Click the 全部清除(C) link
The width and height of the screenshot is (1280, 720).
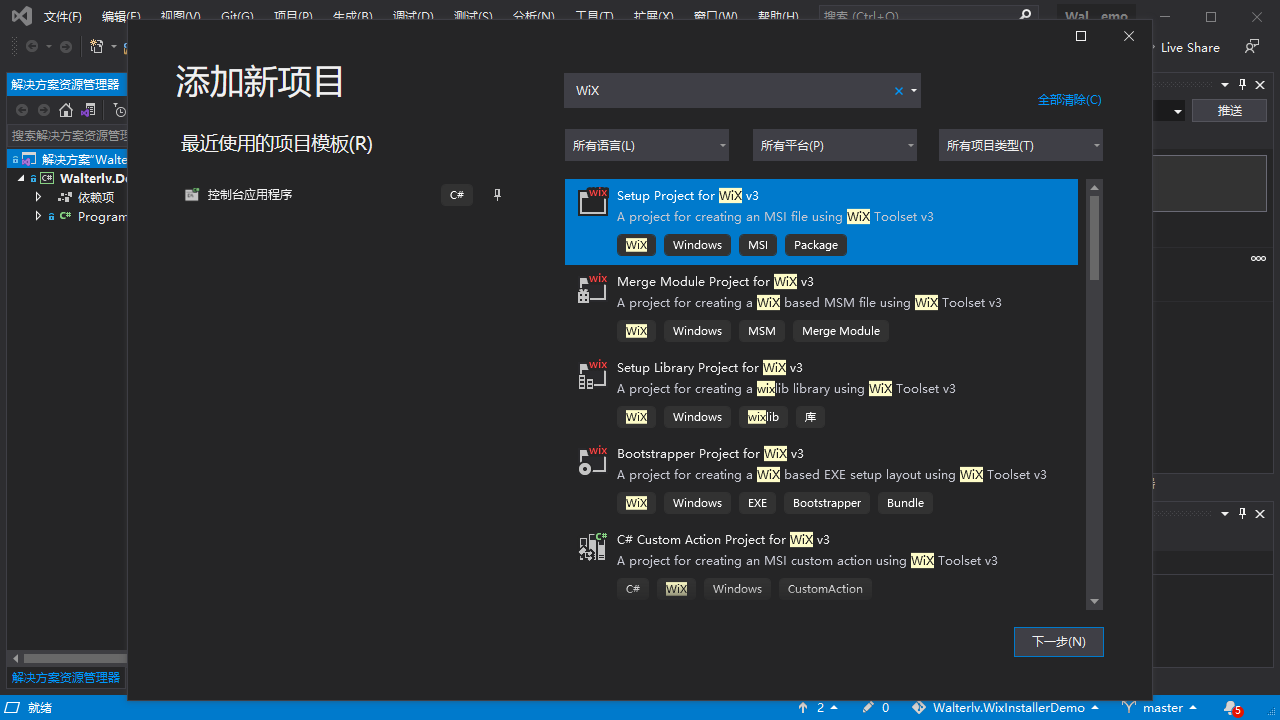1069,100
